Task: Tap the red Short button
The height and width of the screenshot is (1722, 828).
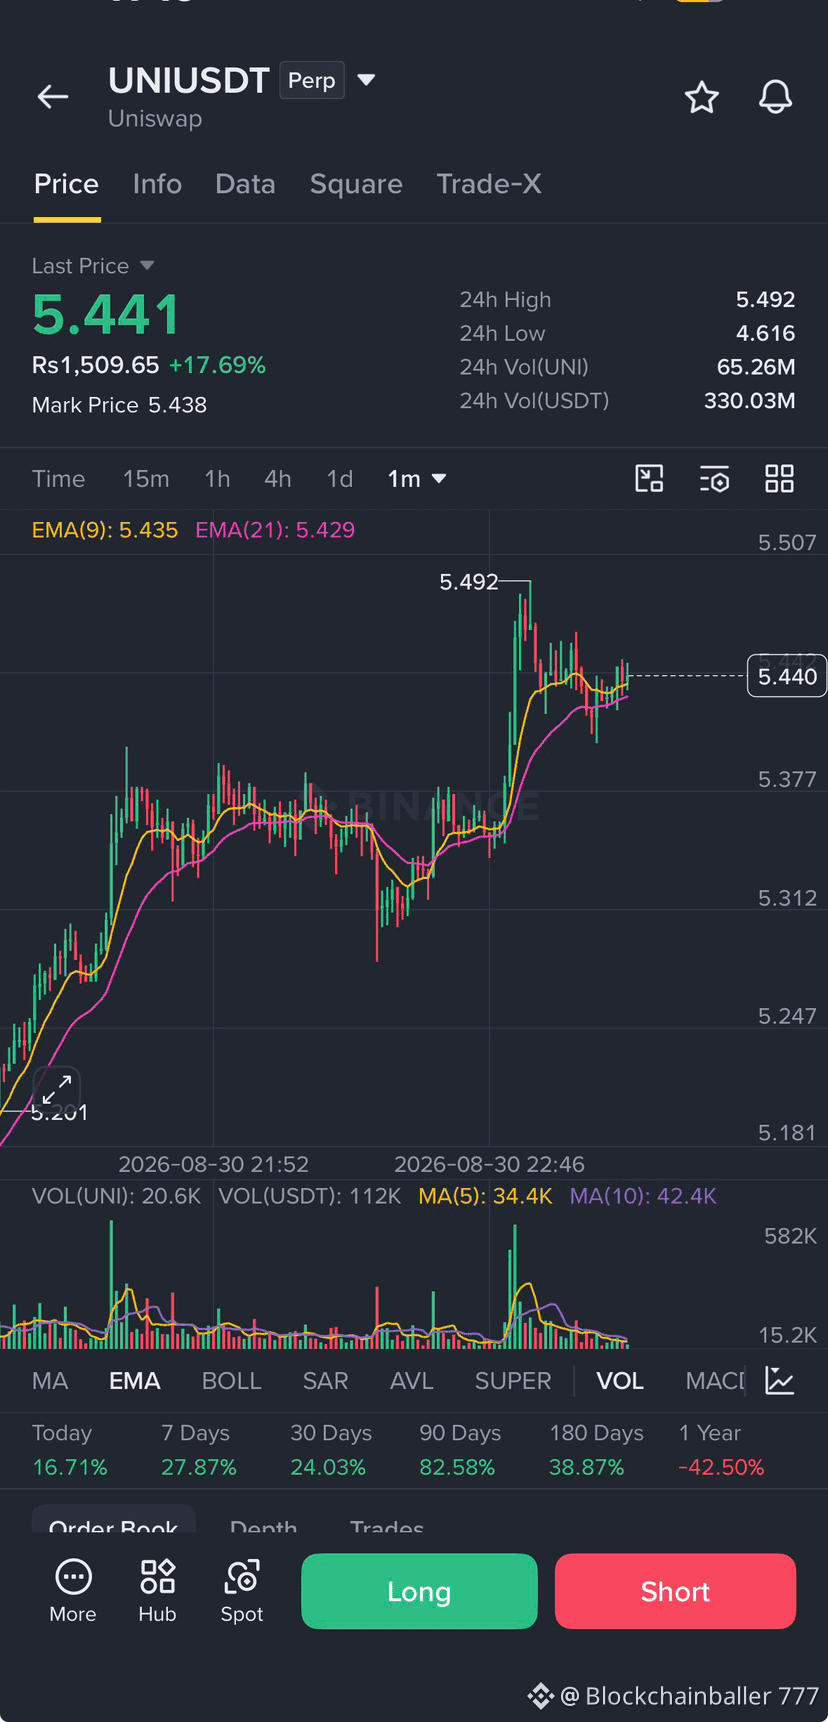Action: (675, 1591)
